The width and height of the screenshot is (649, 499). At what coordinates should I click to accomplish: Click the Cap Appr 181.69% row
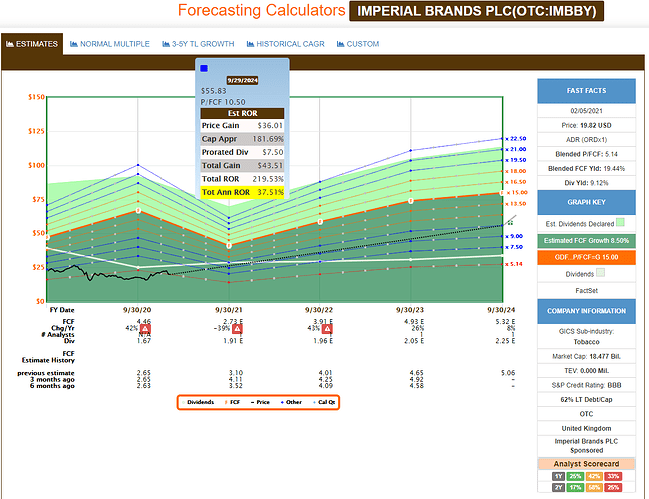pyautogui.click(x=243, y=139)
